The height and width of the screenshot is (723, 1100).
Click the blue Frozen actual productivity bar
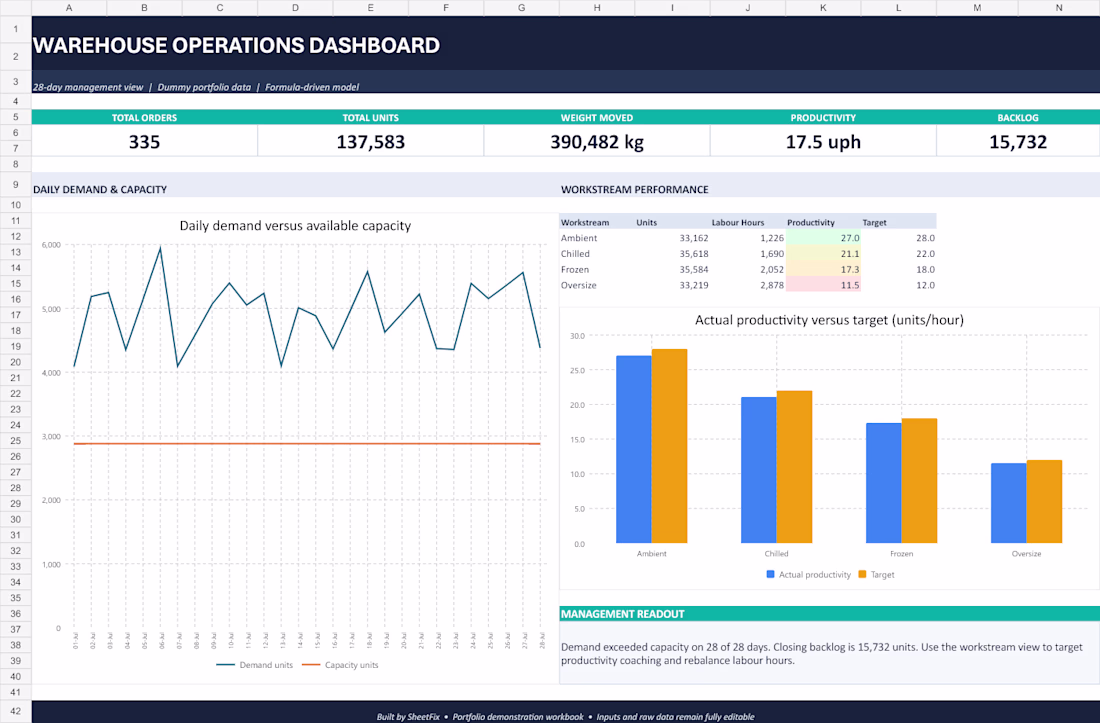[883, 483]
